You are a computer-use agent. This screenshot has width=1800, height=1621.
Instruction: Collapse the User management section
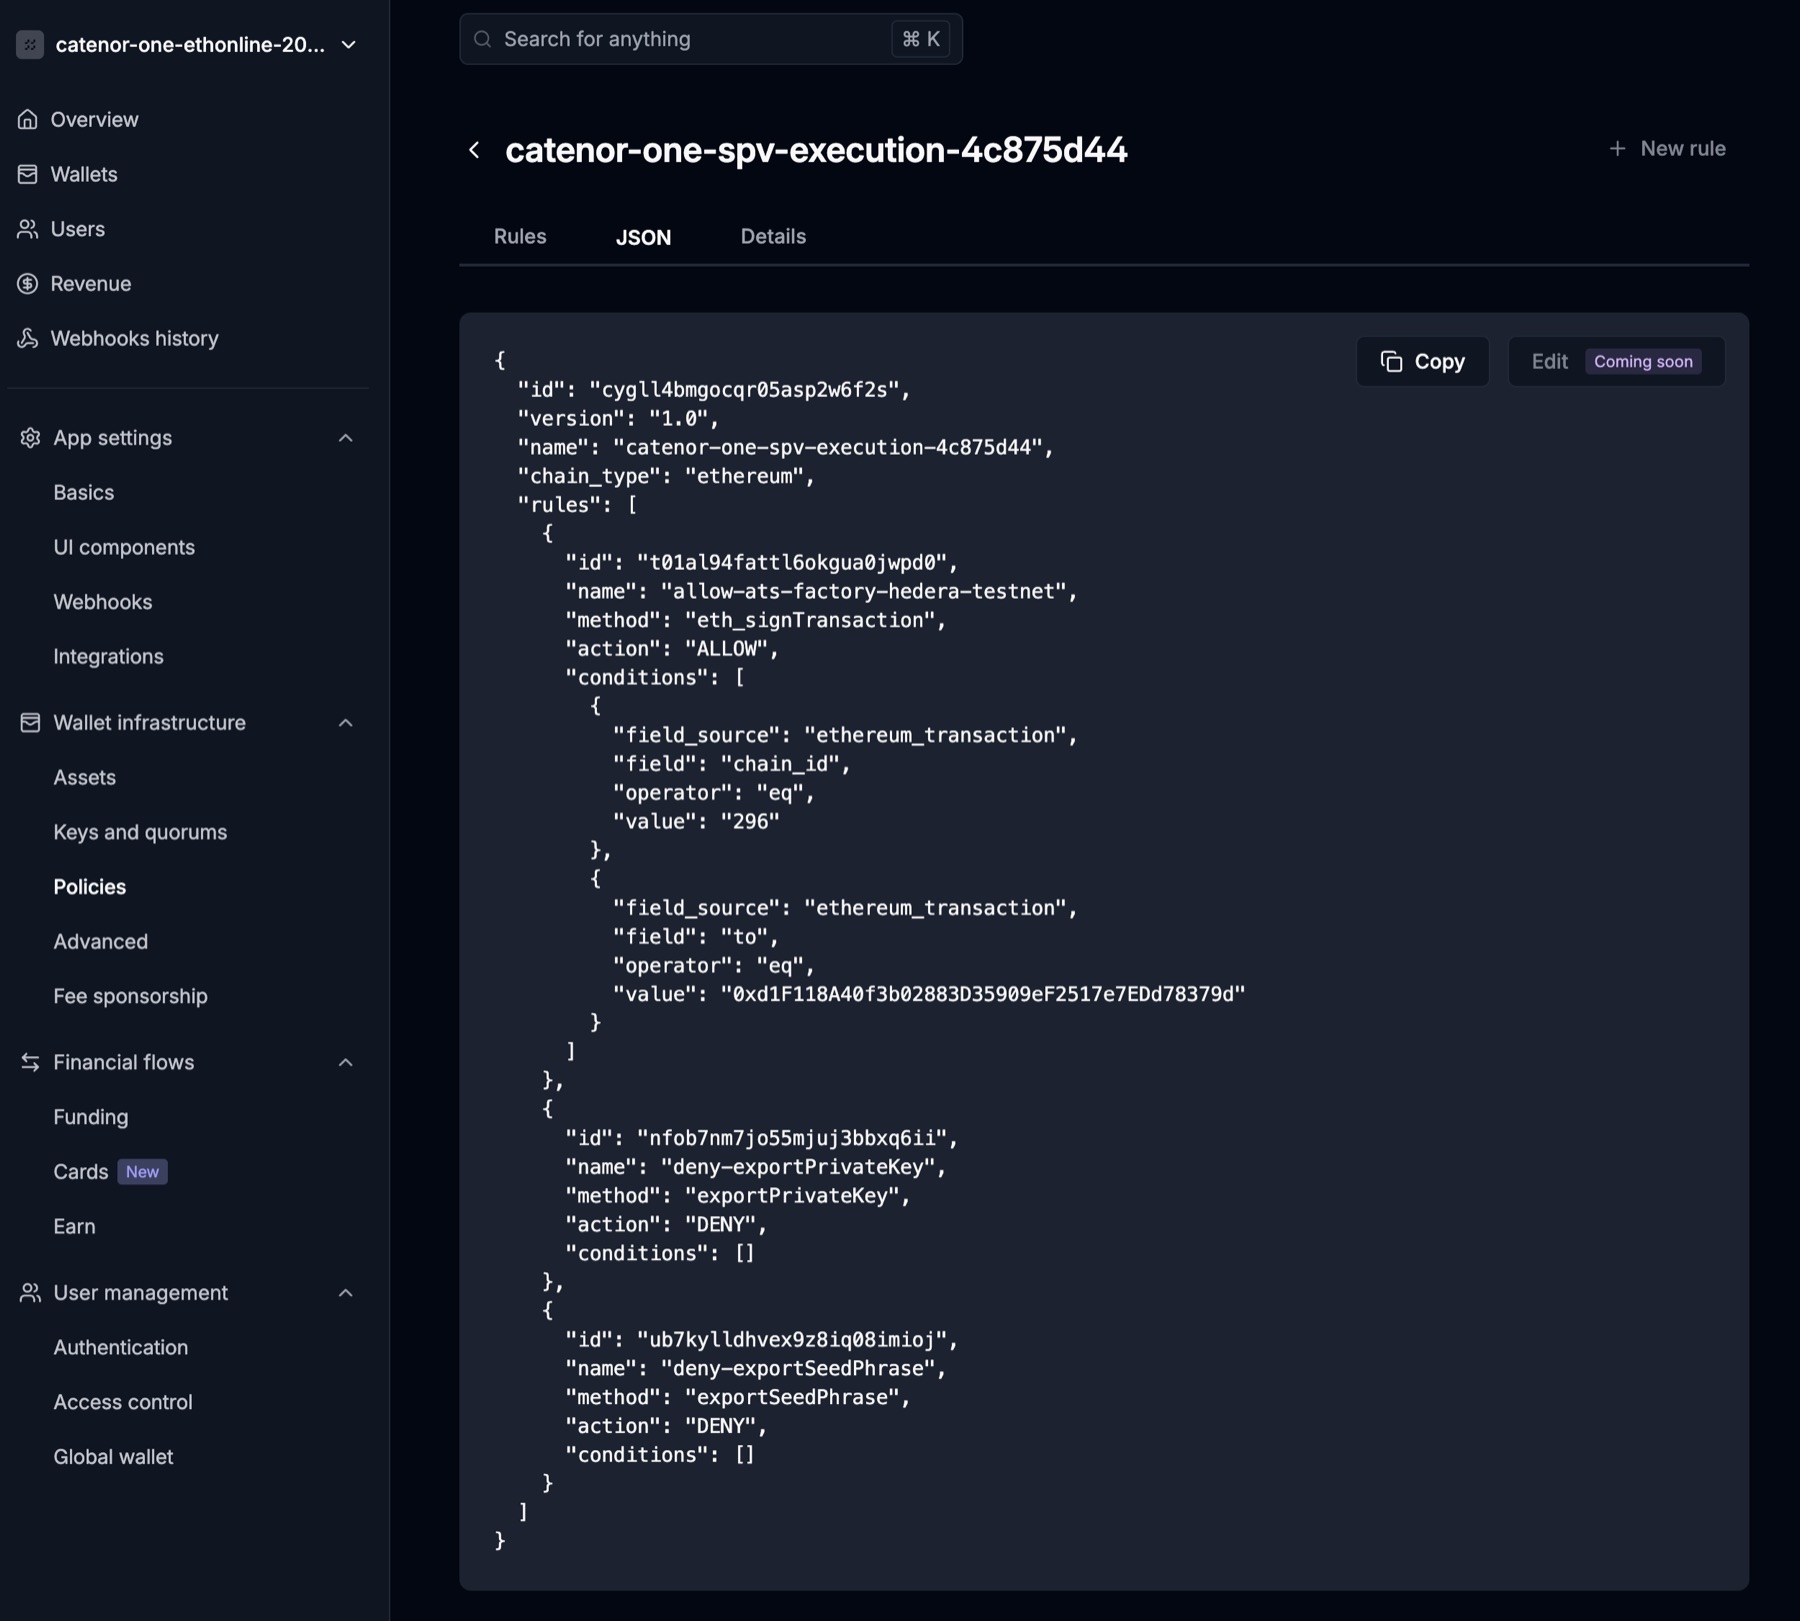point(346,1293)
